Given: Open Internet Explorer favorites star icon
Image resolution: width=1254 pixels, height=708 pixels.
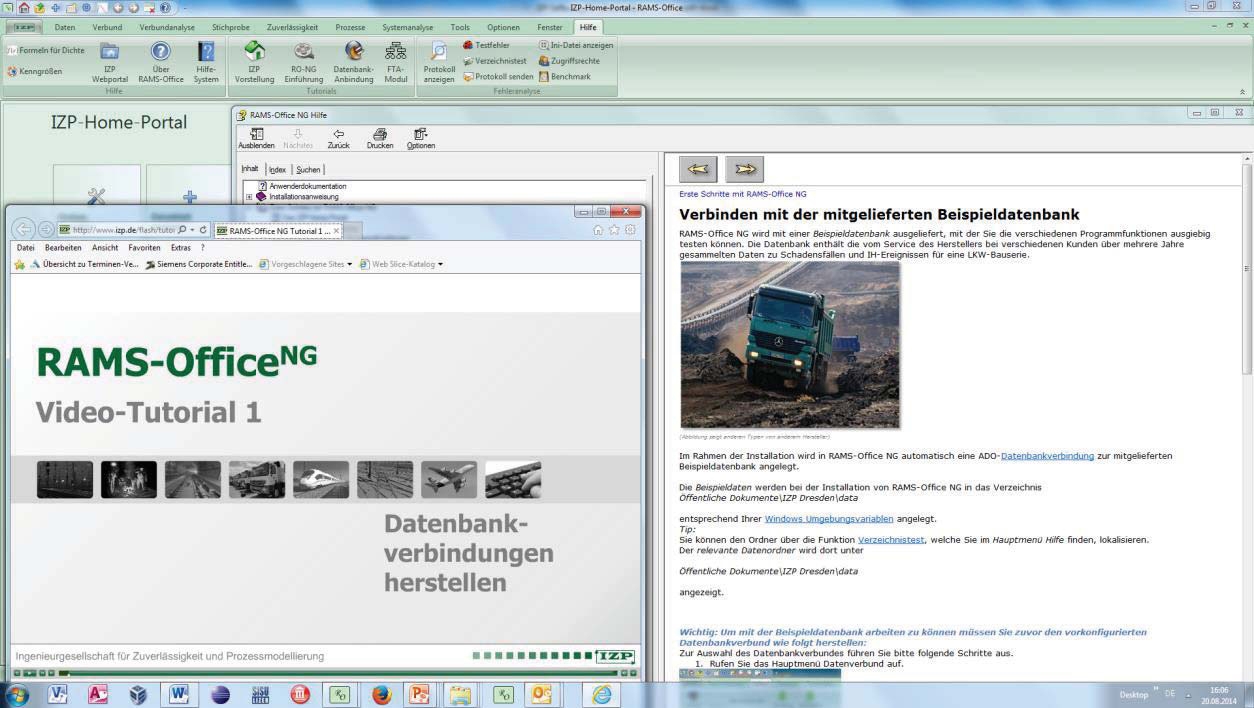Looking at the screenshot, I should 614,230.
